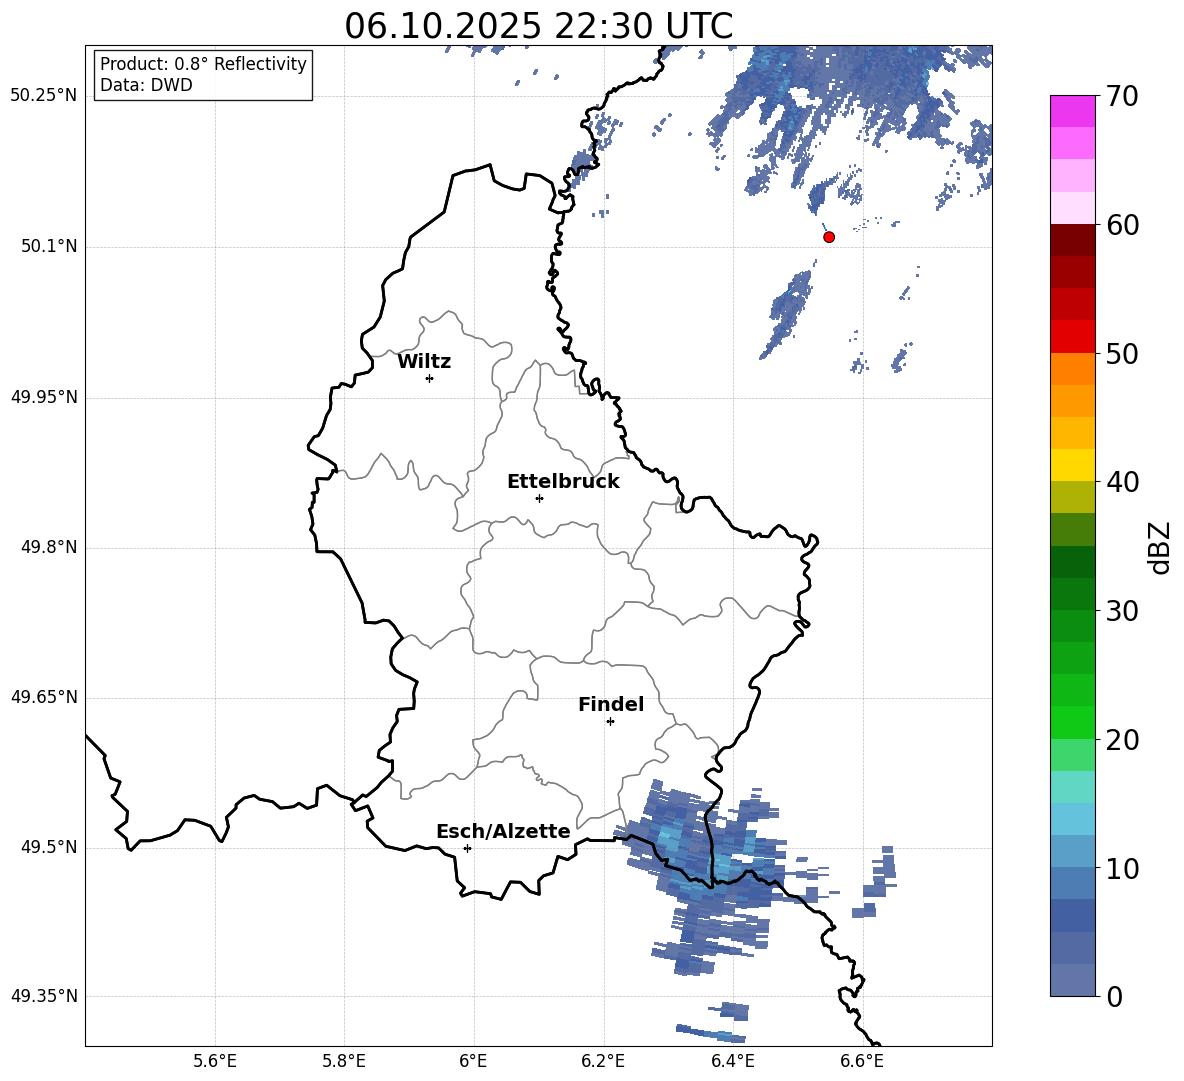Click the 49.35°N latitude label
Screen dimensions: 1184x1081
[x=44, y=996]
